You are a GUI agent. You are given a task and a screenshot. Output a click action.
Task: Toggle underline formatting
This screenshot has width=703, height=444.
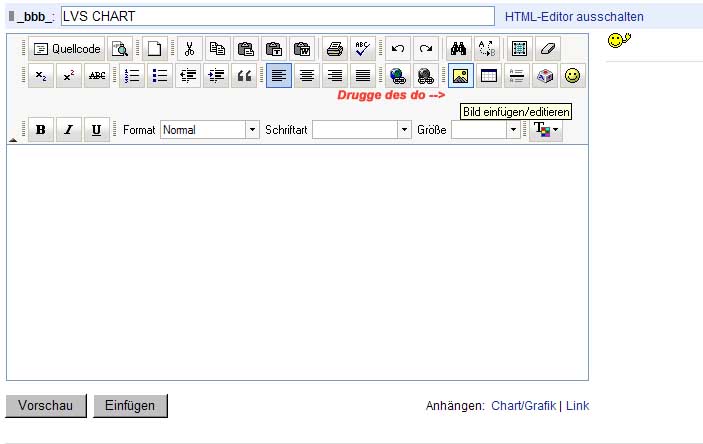pos(96,130)
